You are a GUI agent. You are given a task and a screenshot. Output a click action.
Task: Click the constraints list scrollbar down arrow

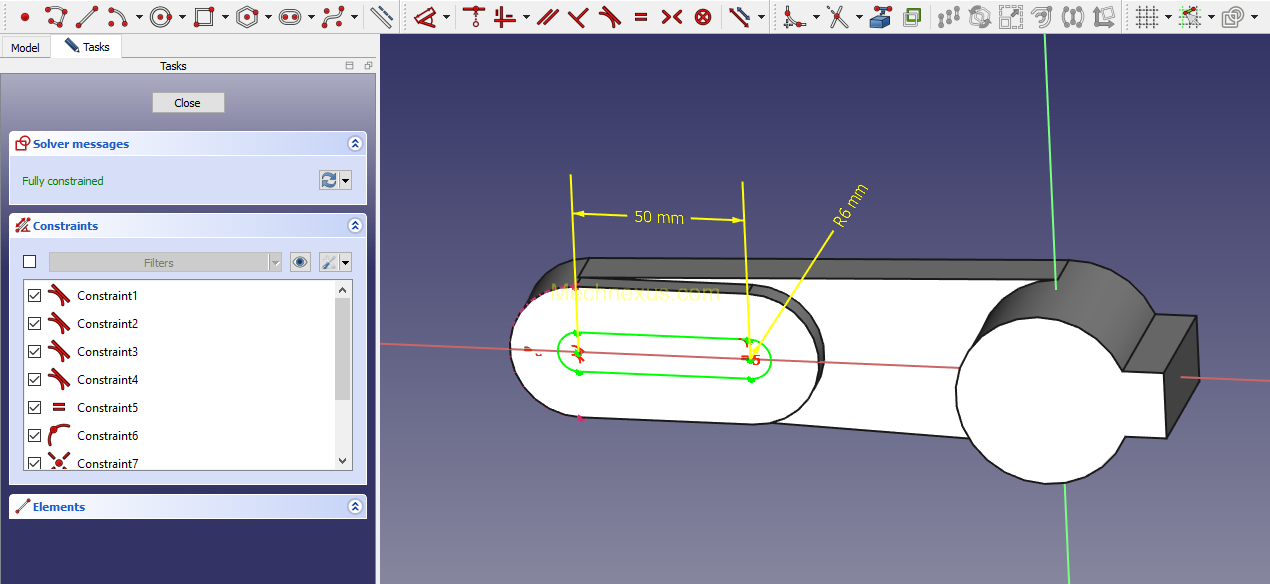point(343,462)
